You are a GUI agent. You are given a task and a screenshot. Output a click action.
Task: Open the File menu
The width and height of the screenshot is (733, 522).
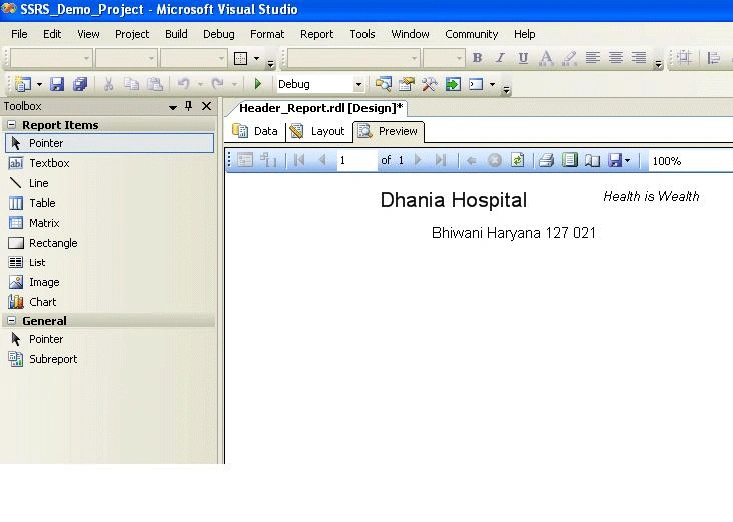(x=19, y=34)
